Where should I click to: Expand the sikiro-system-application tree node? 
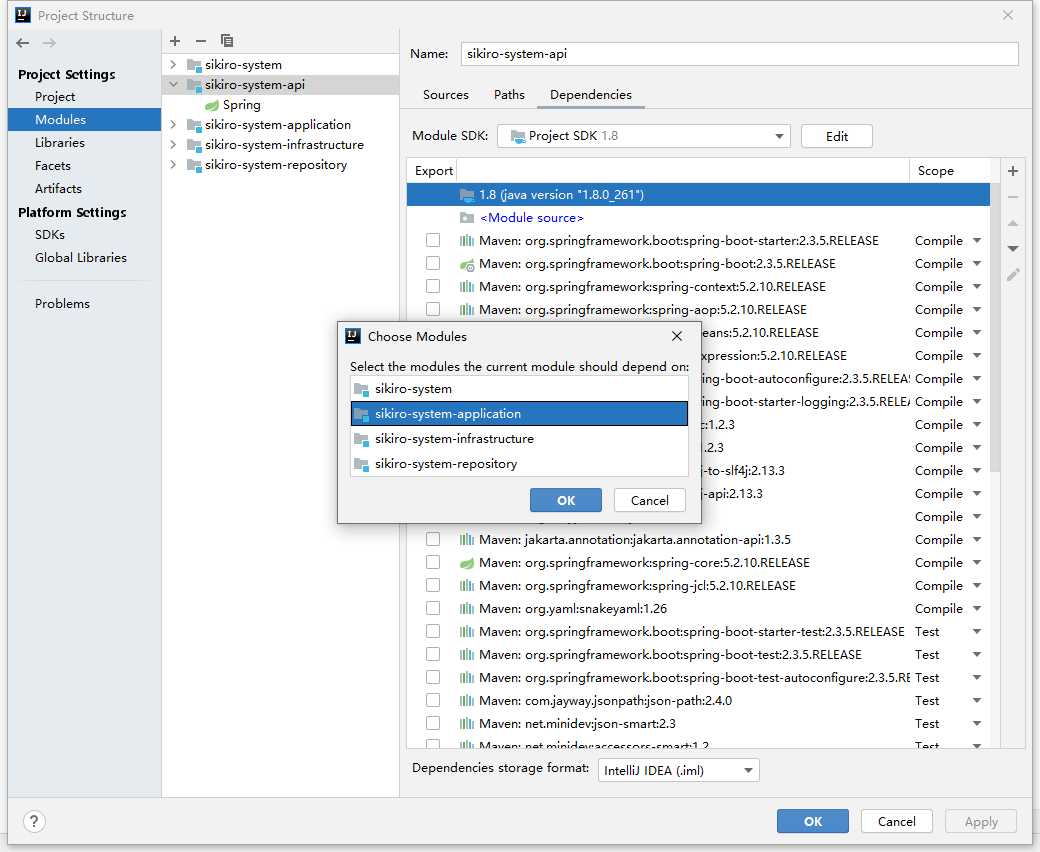point(173,125)
